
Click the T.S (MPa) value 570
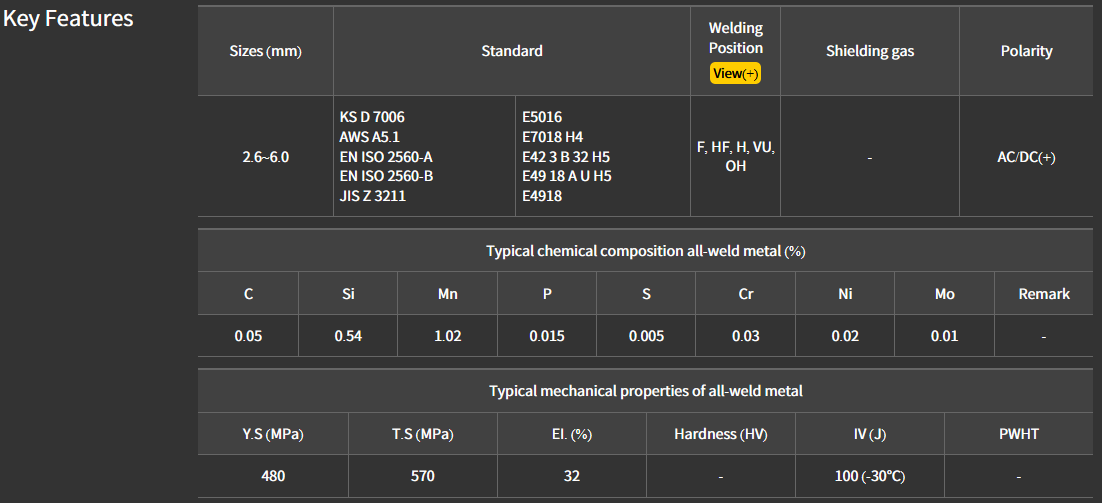click(x=422, y=476)
